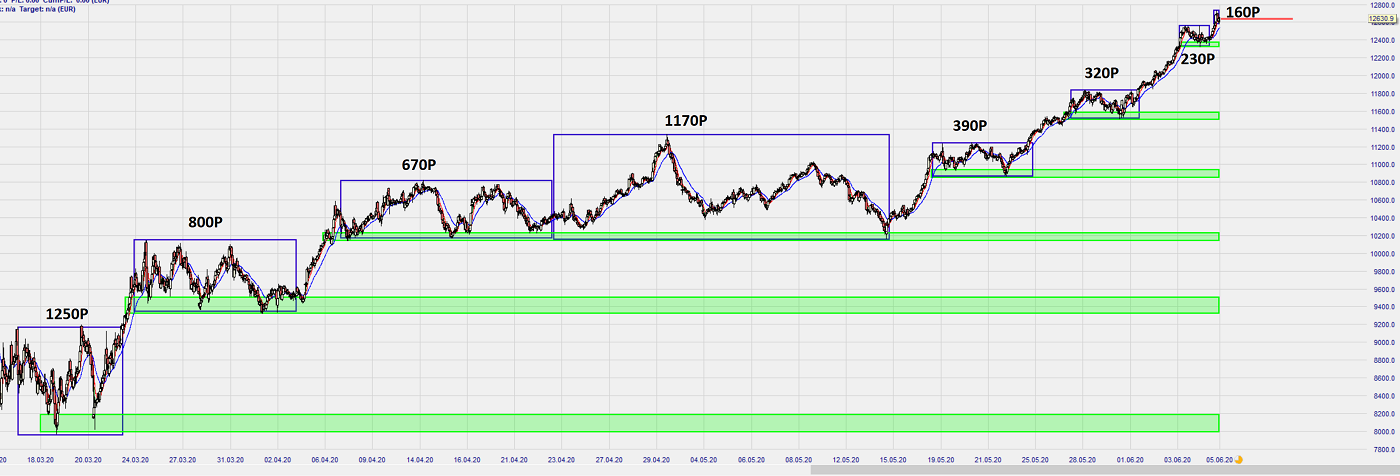Click the 12.05.20 date axis label
This screenshot has height=476, width=1400.
pyautogui.click(x=846, y=460)
